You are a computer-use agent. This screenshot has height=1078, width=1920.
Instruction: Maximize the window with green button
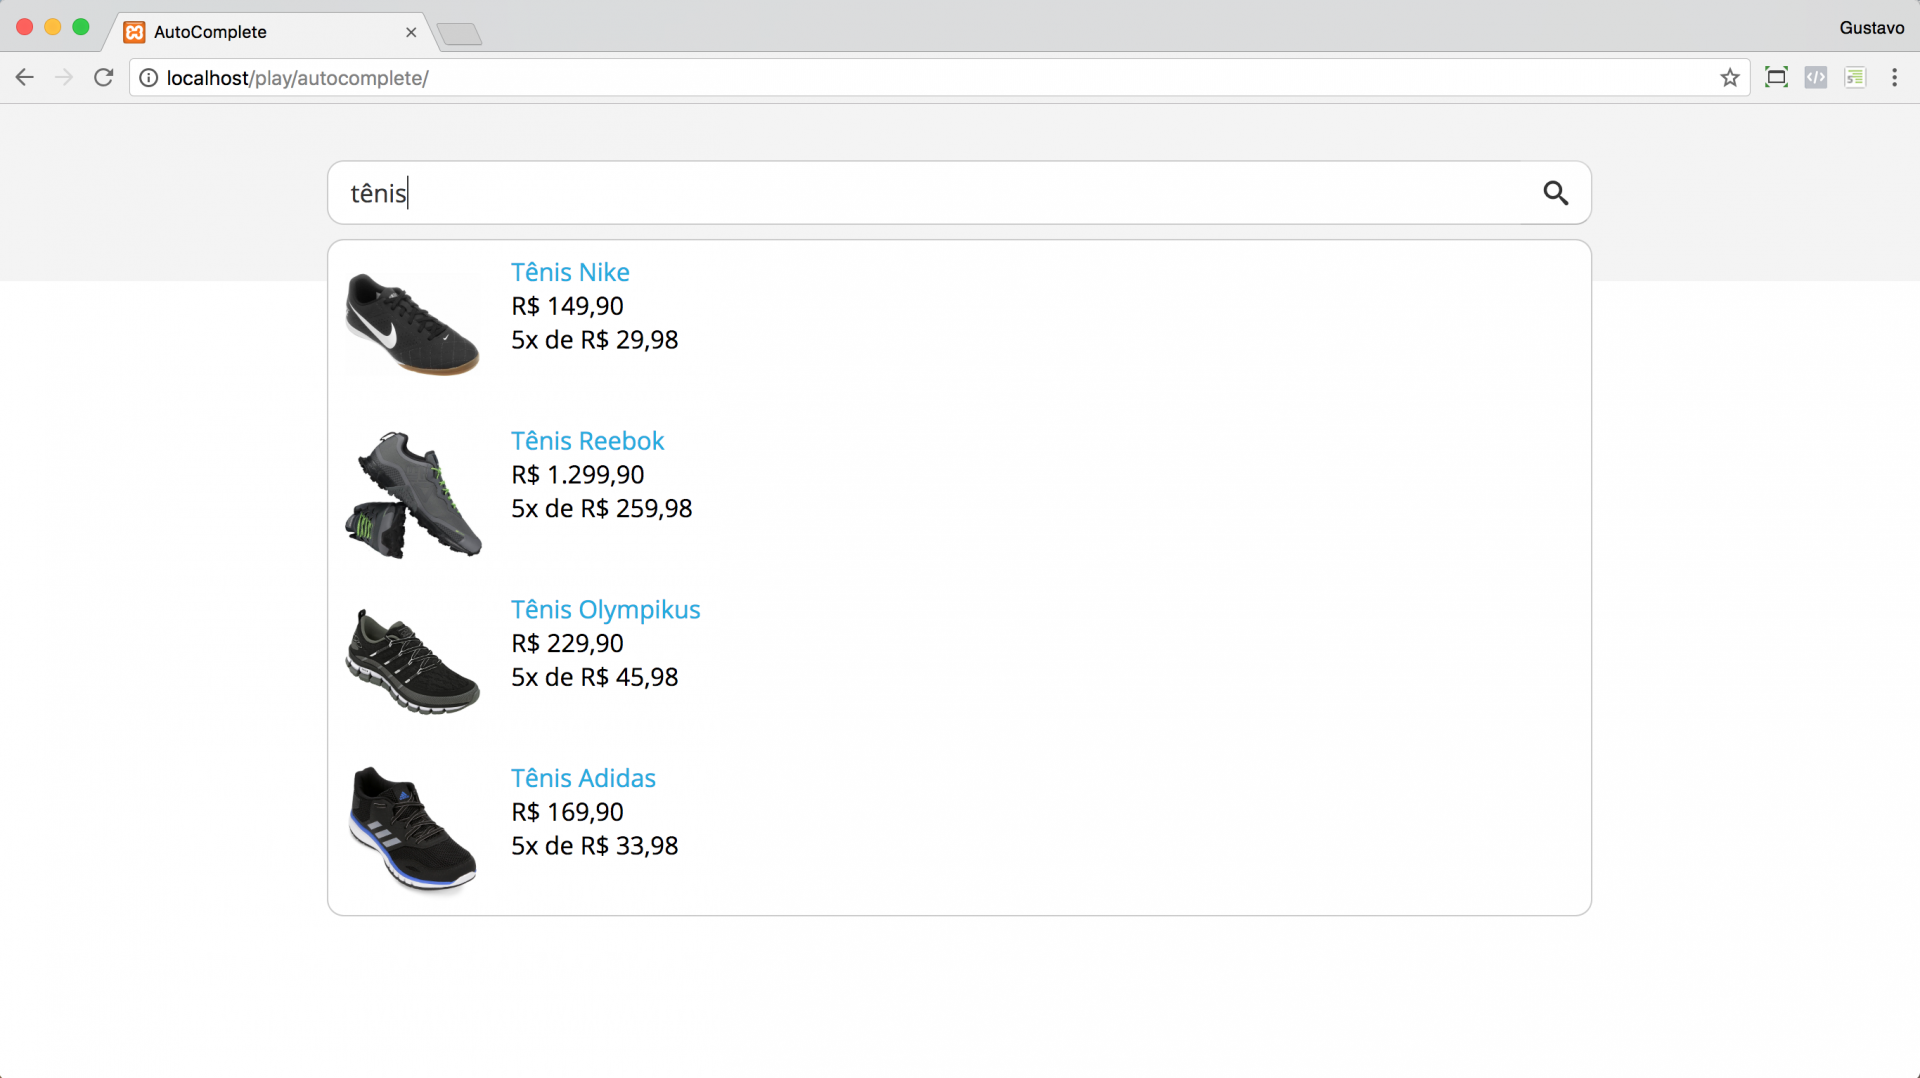(x=81, y=27)
